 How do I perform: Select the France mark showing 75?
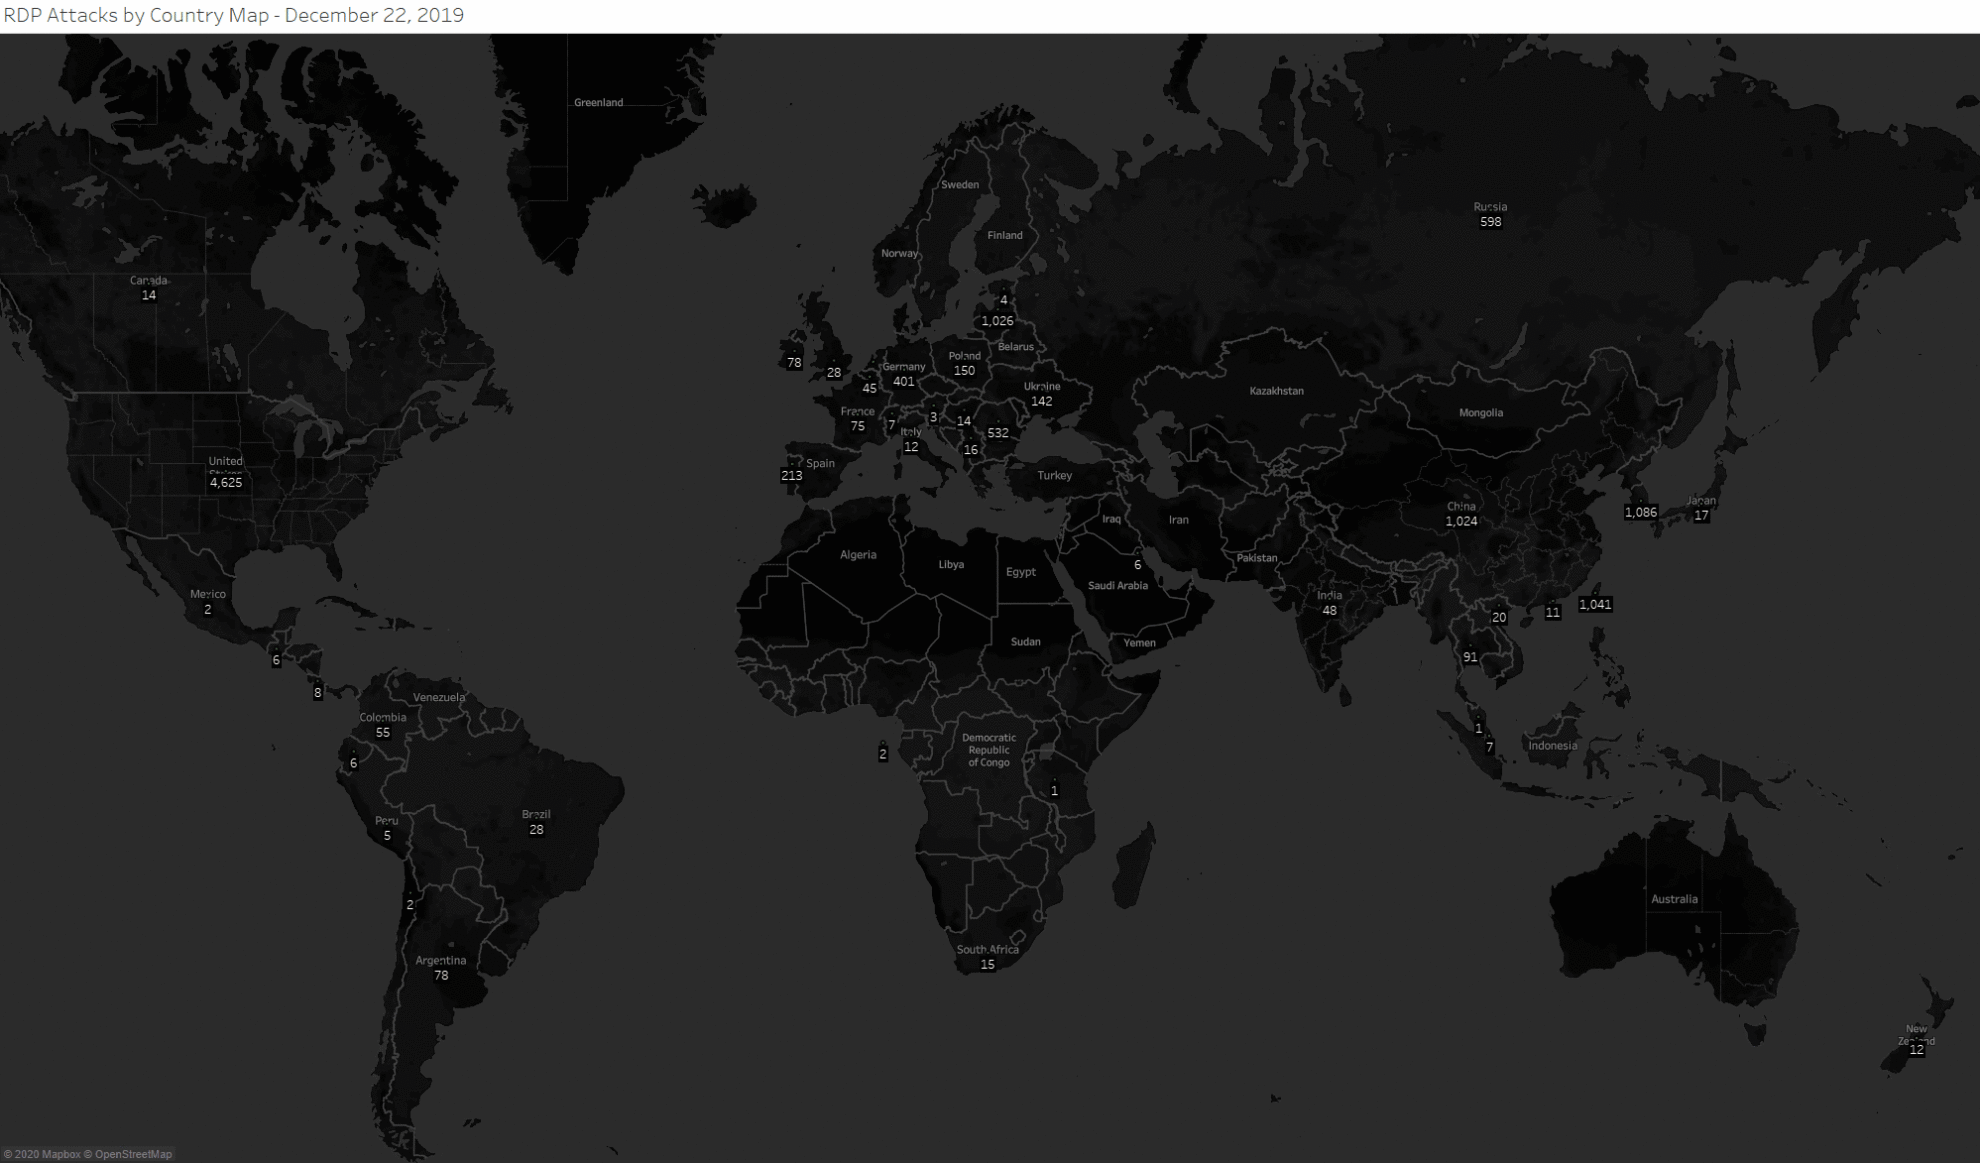pyautogui.click(x=857, y=426)
